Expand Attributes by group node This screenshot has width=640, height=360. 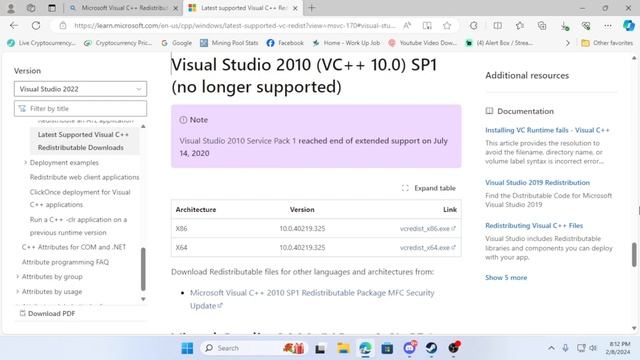tap(18, 276)
